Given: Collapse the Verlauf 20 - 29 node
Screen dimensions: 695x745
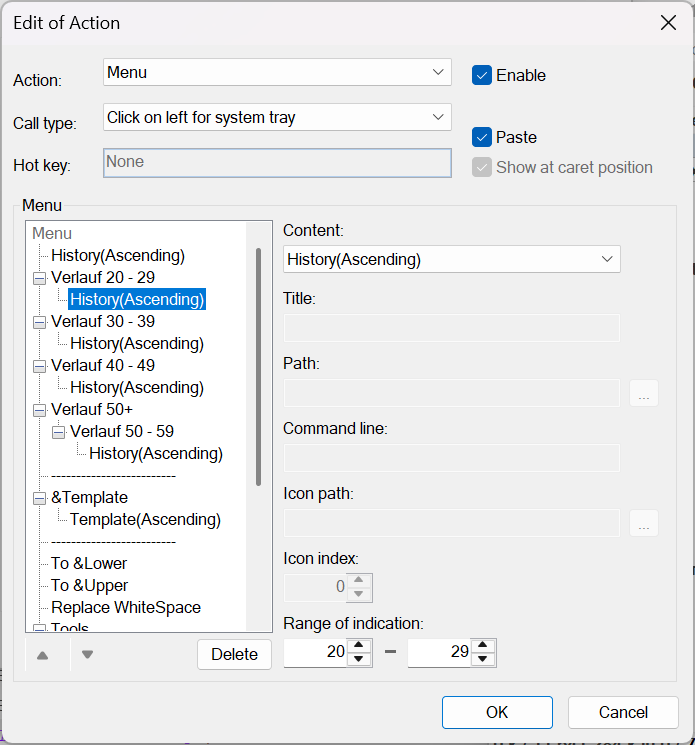Looking at the screenshot, I should click(39, 278).
